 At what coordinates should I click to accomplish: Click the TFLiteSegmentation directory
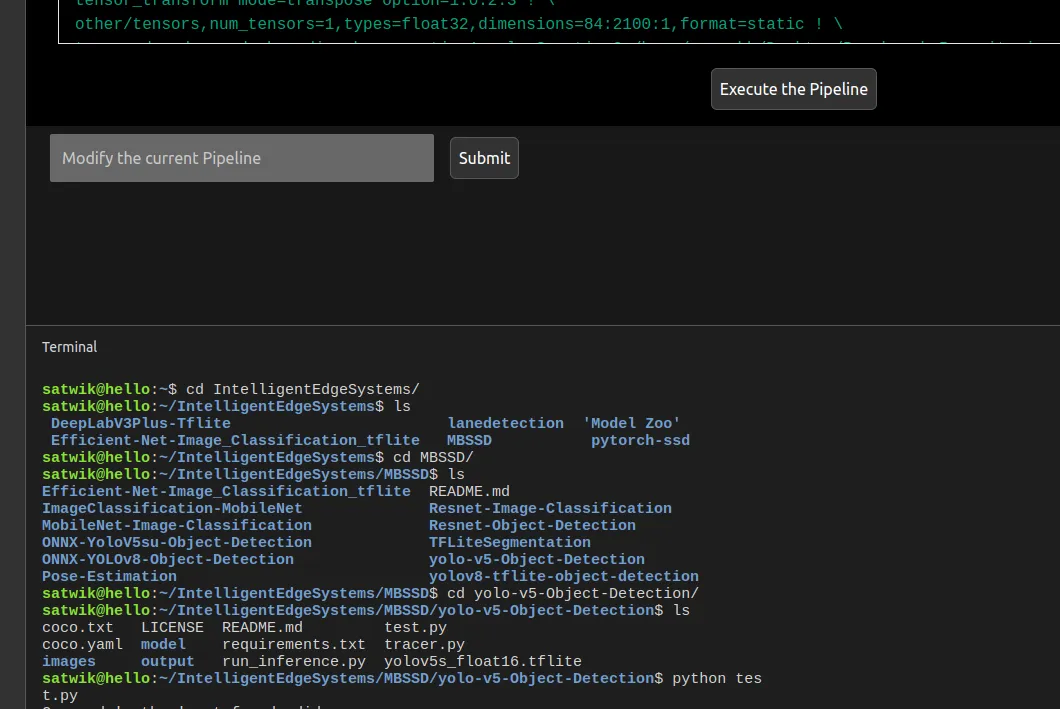point(510,542)
